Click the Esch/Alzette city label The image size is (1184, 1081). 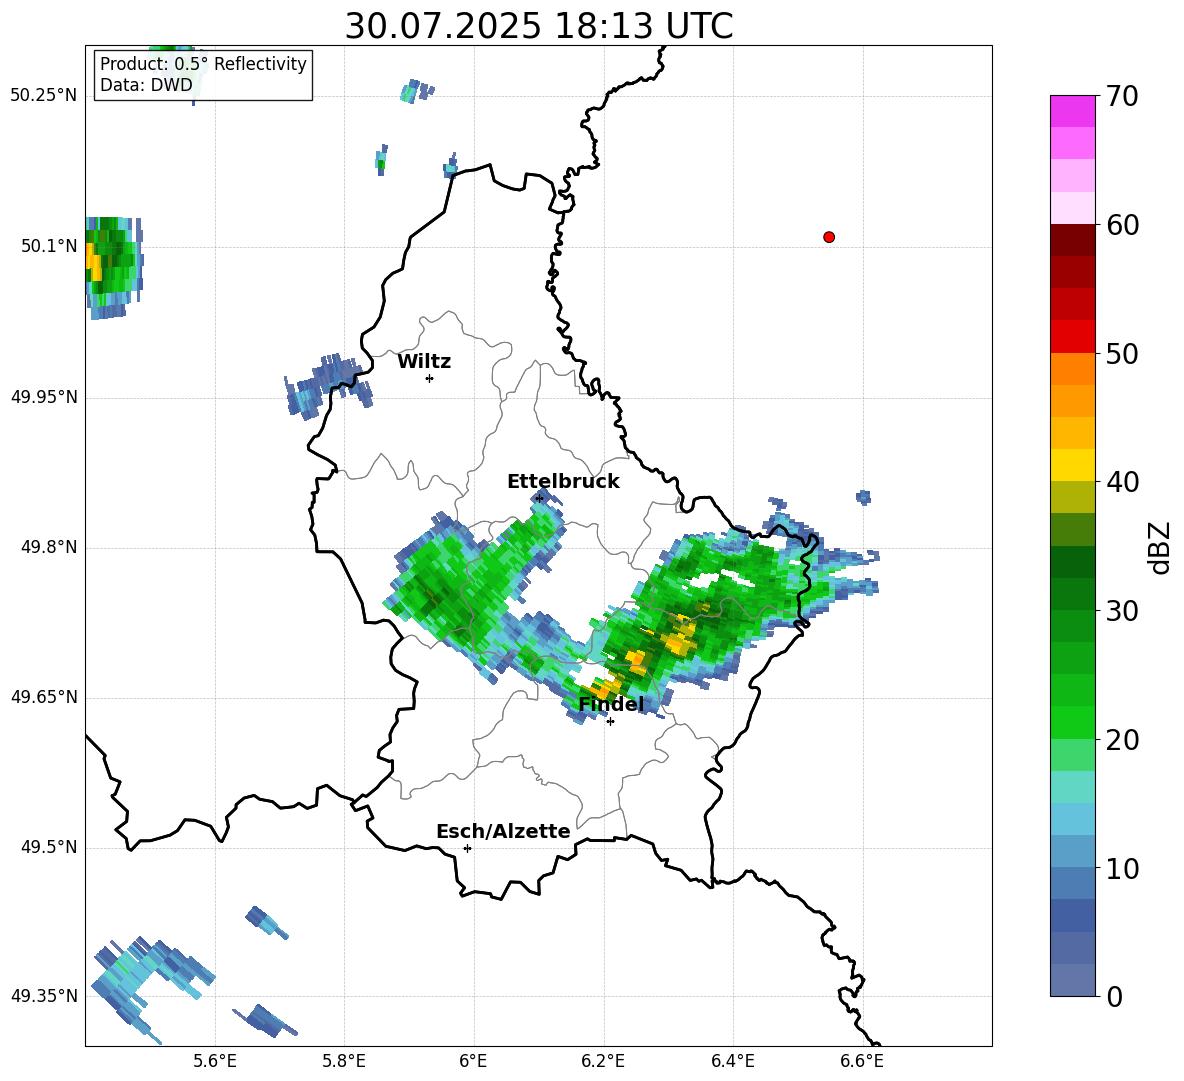pos(503,831)
